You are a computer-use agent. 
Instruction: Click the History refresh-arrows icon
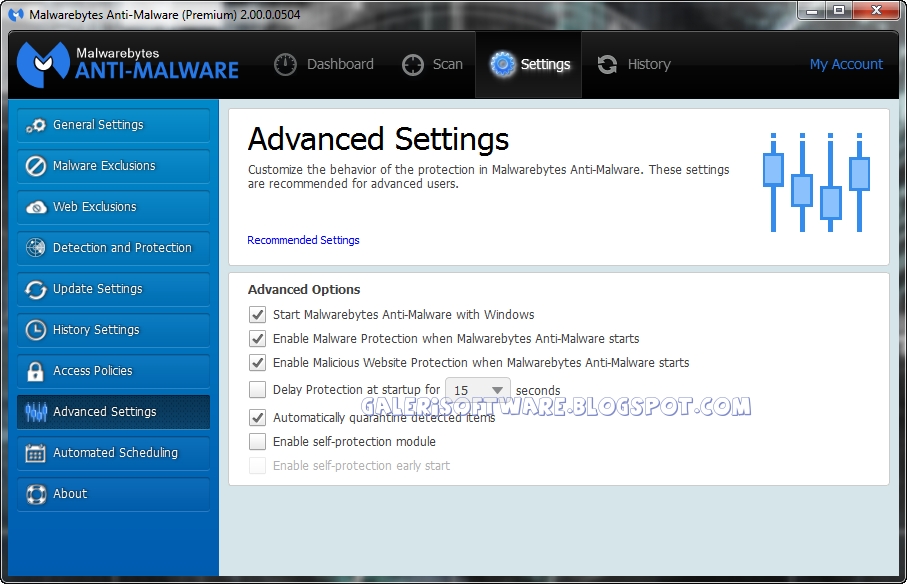coord(607,64)
